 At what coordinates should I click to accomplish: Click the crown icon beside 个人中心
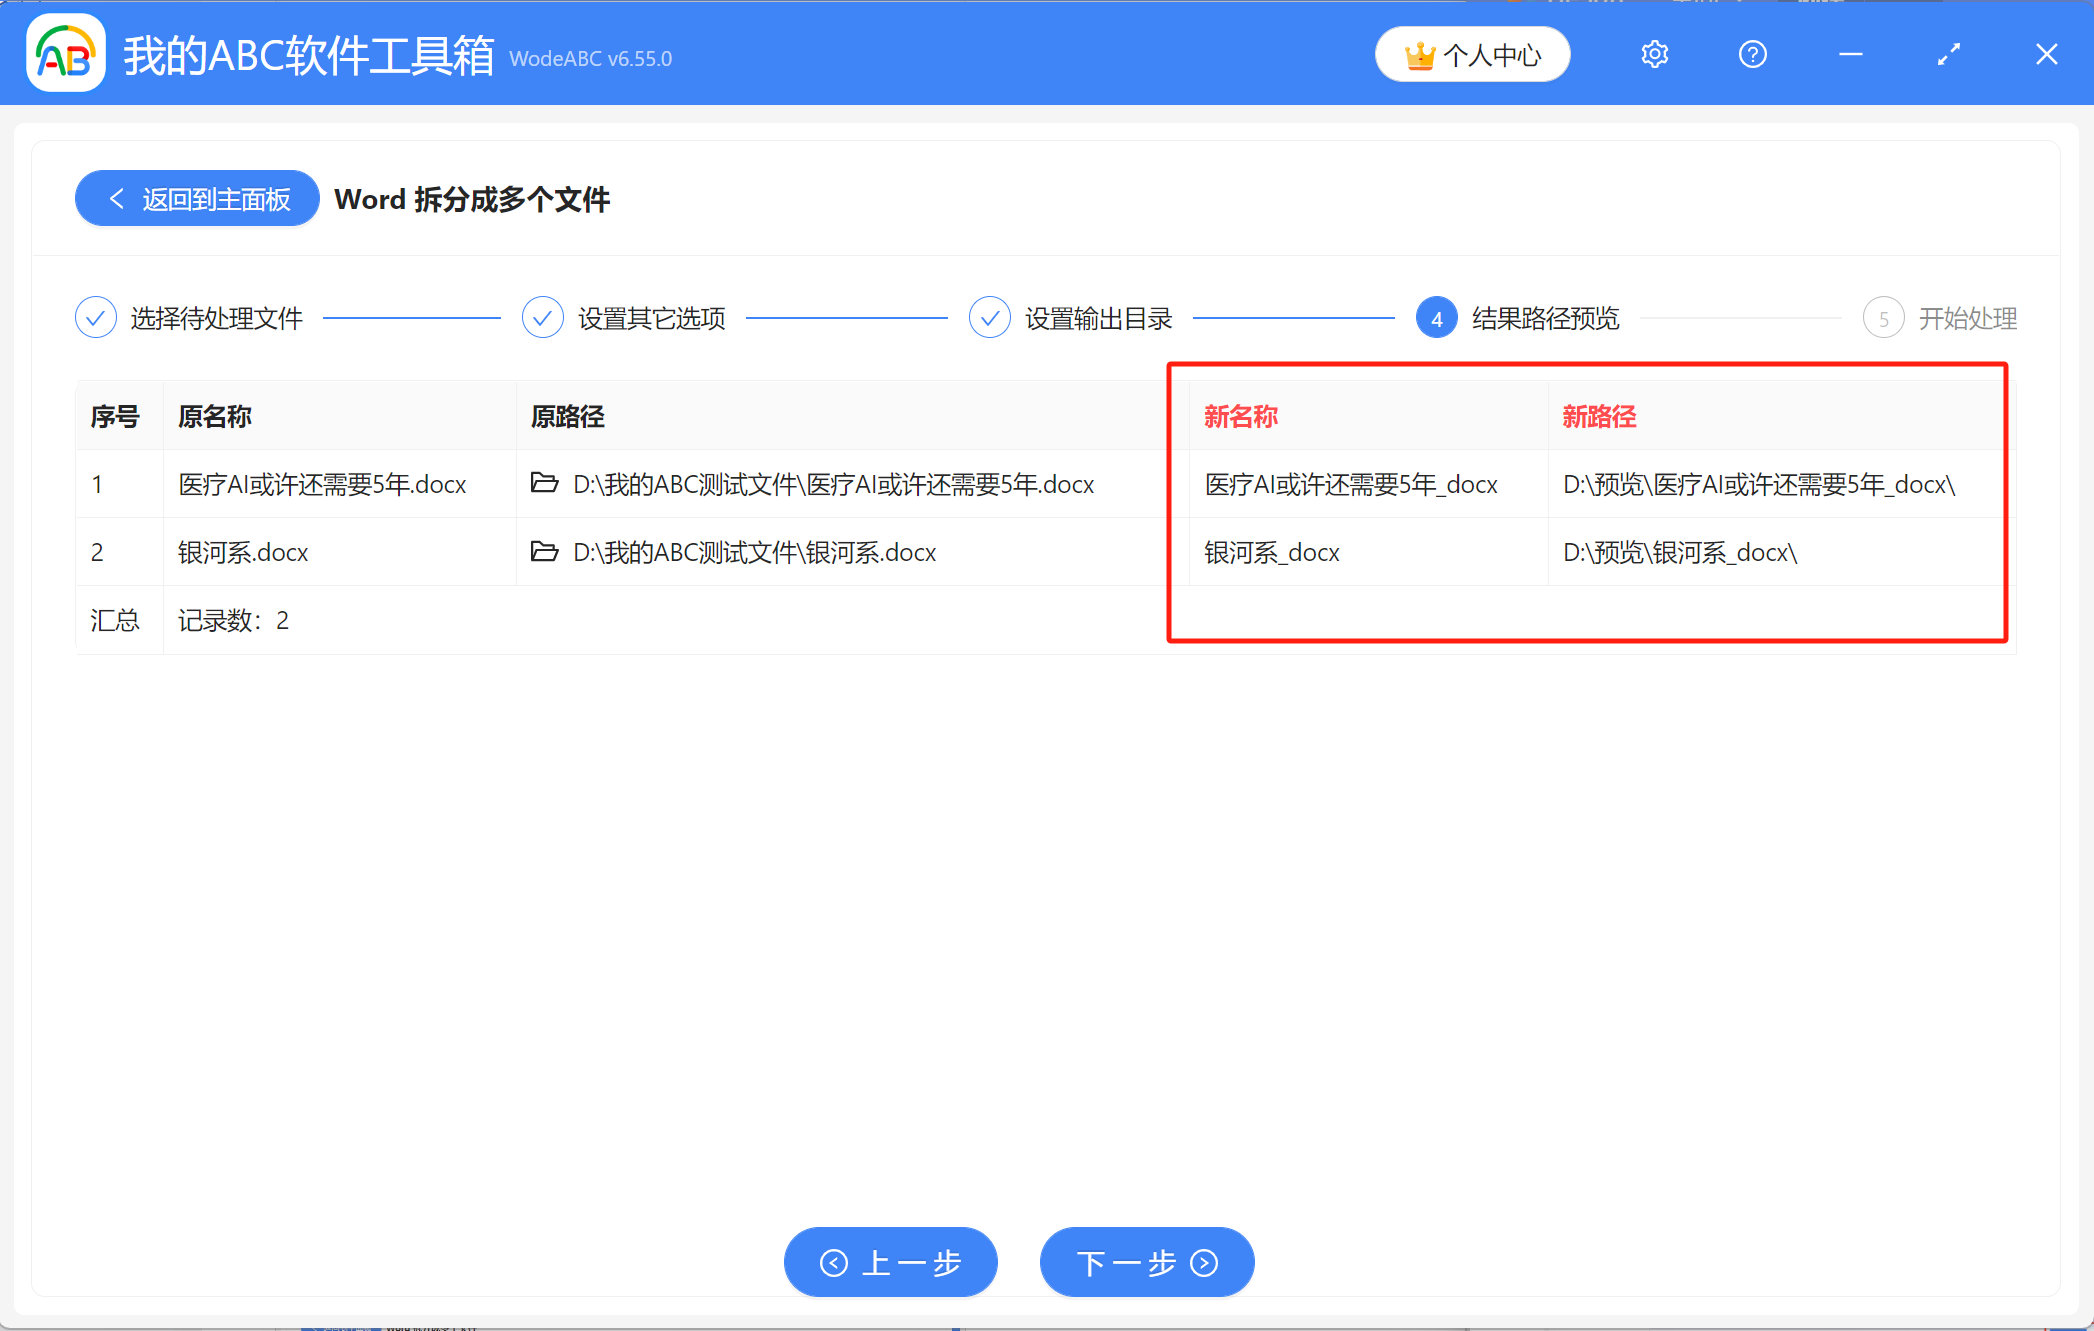click(1421, 55)
